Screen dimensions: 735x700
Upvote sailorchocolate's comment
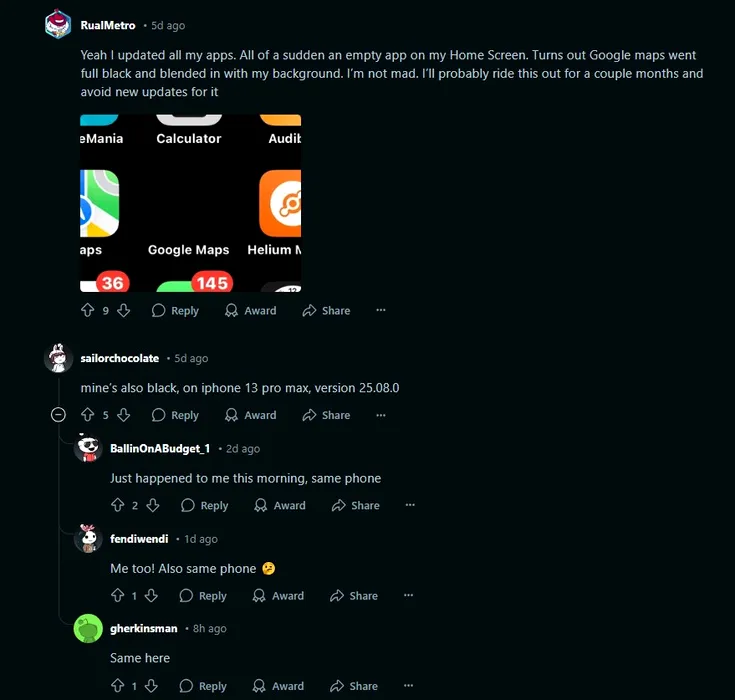88,415
